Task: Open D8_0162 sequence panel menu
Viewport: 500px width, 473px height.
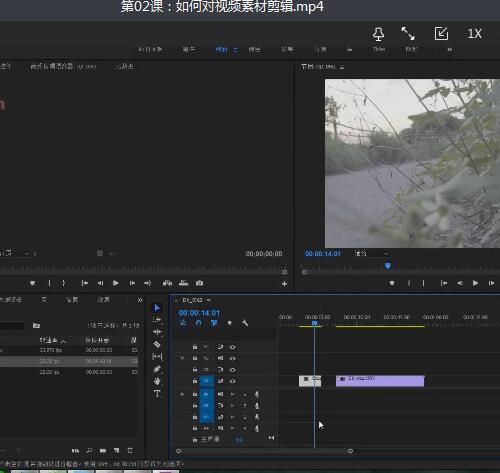Action: tap(209, 300)
